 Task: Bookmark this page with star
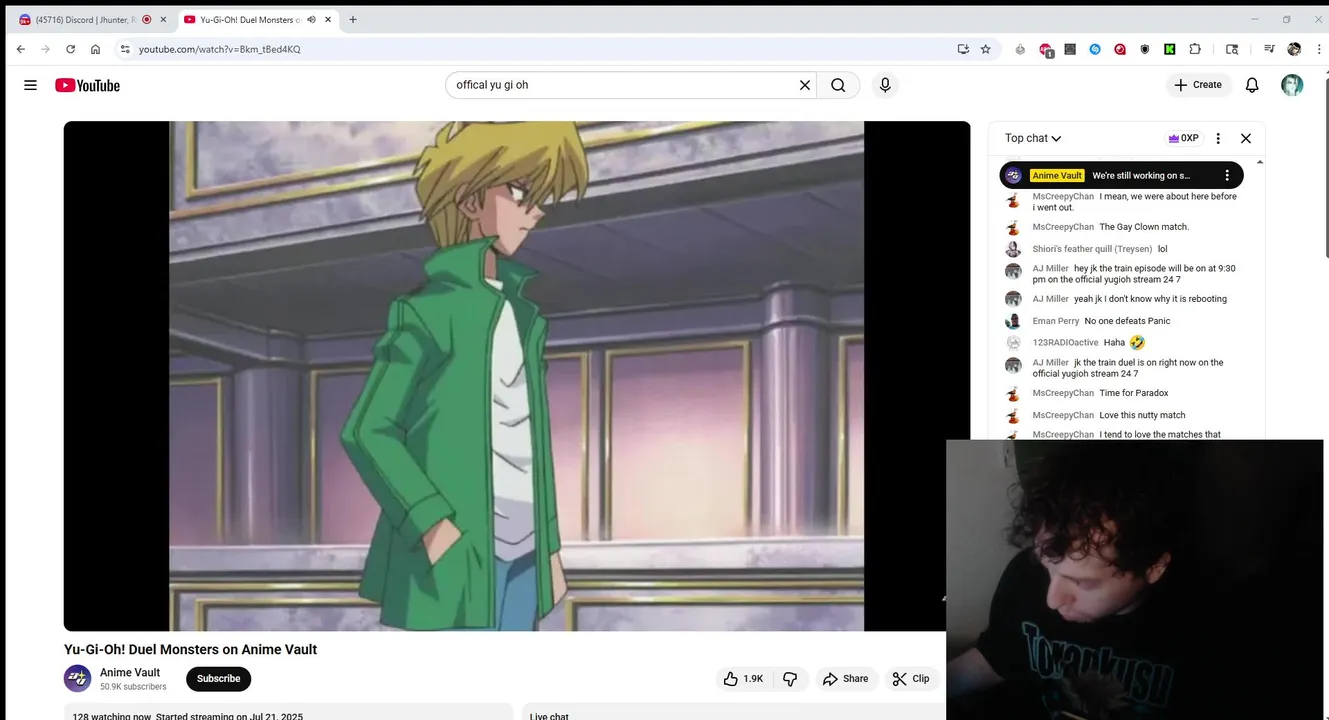coord(985,49)
